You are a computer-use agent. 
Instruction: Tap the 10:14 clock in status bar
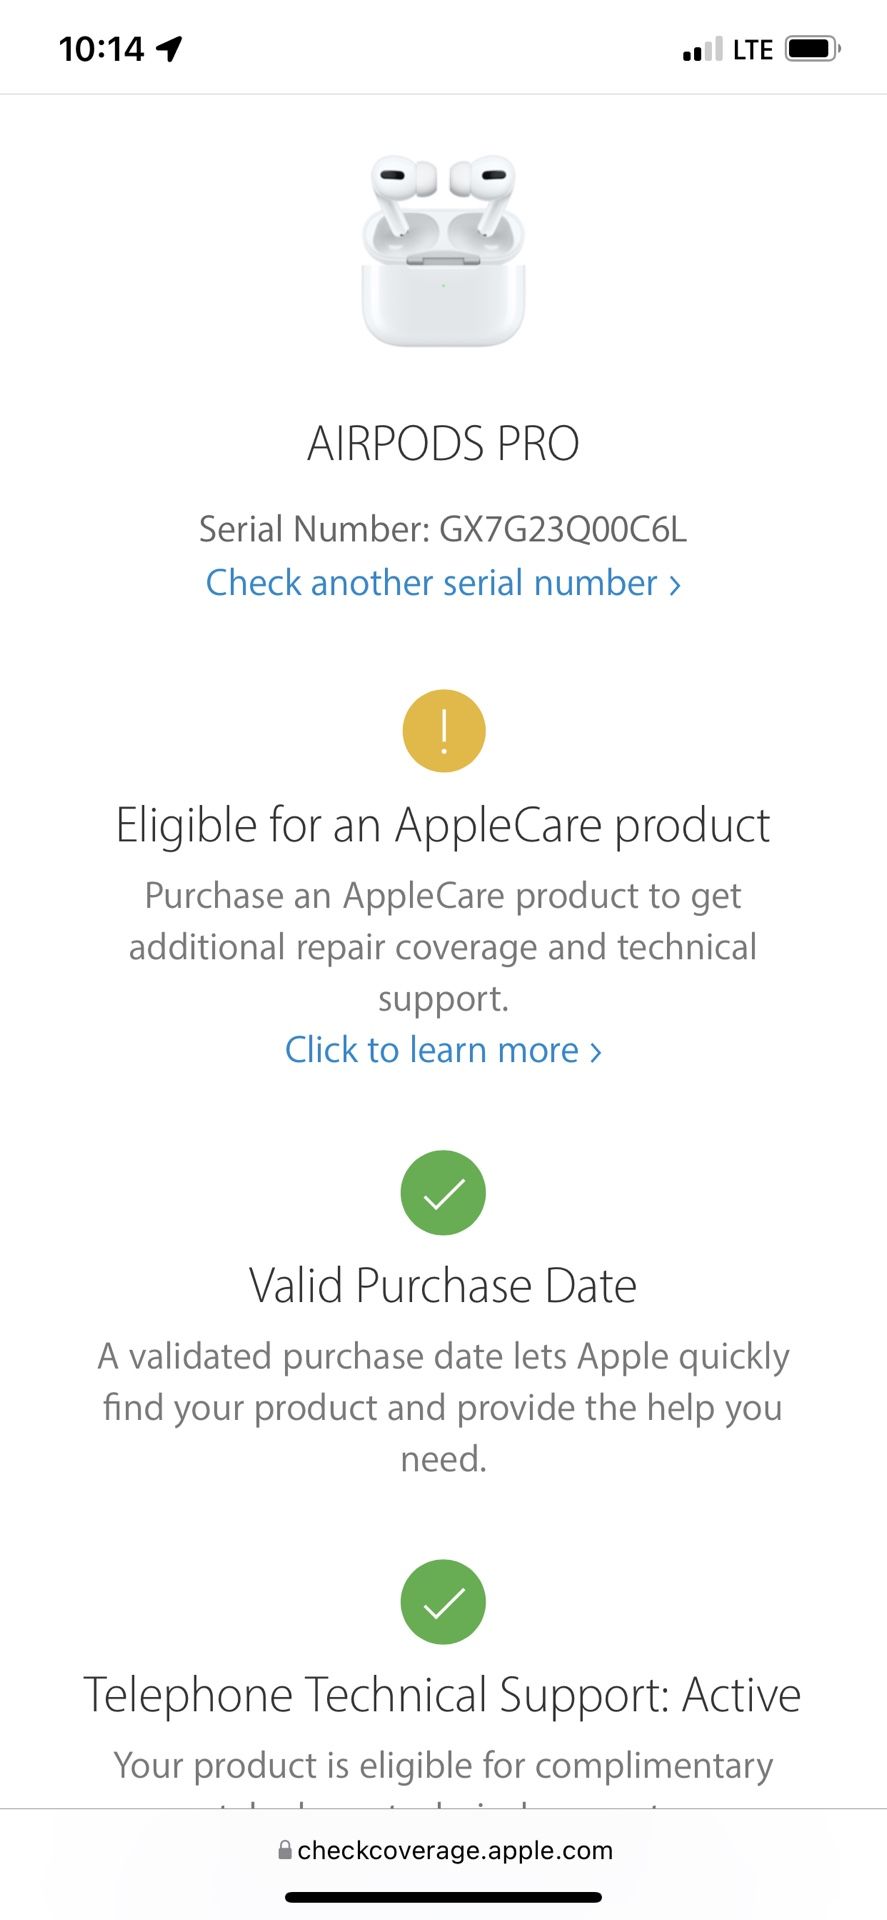click(101, 49)
